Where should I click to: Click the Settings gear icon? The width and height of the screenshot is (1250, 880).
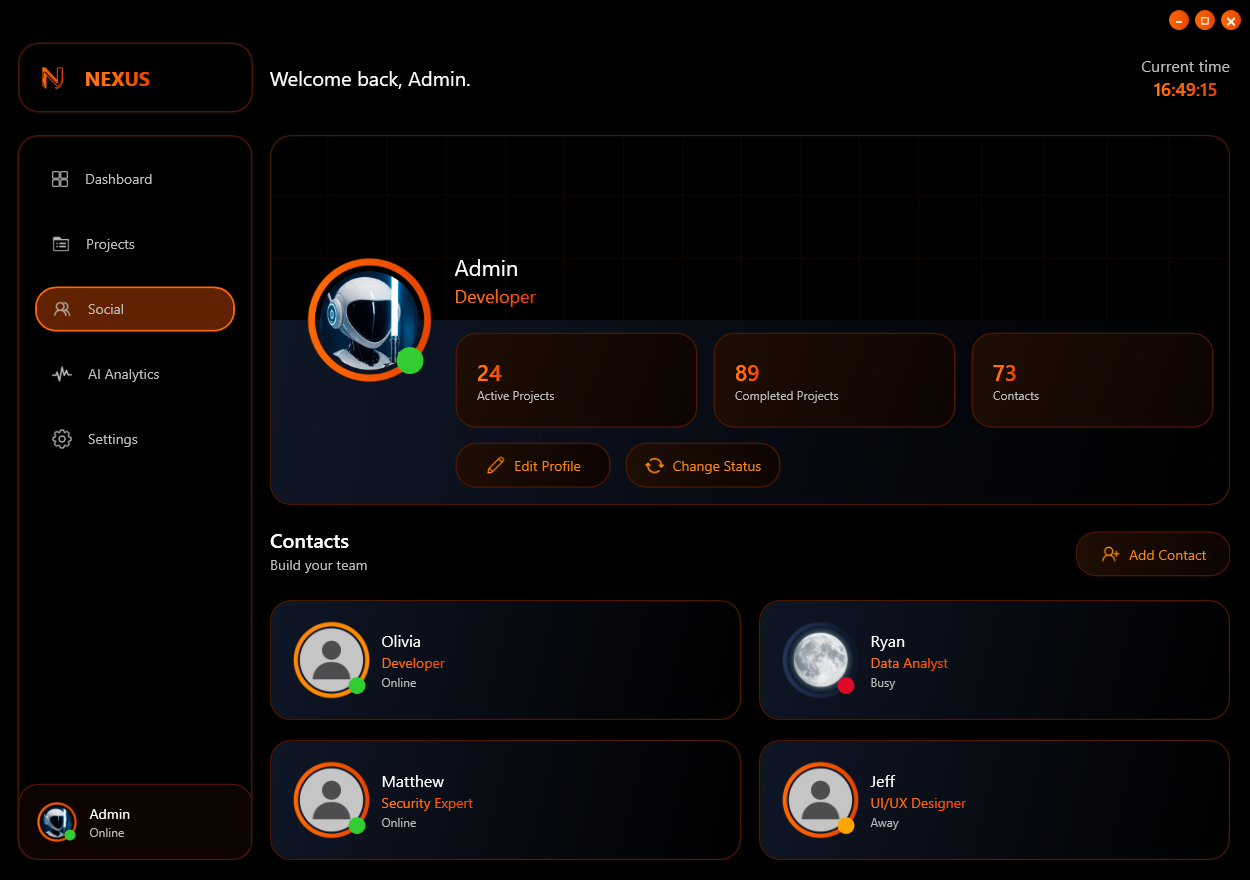[x=62, y=439]
